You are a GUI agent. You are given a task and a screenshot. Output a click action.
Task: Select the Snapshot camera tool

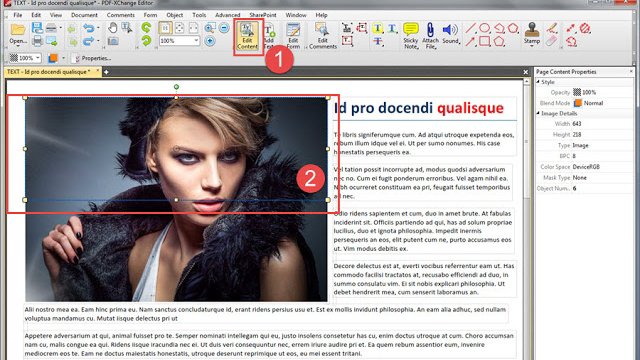pos(113,41)
